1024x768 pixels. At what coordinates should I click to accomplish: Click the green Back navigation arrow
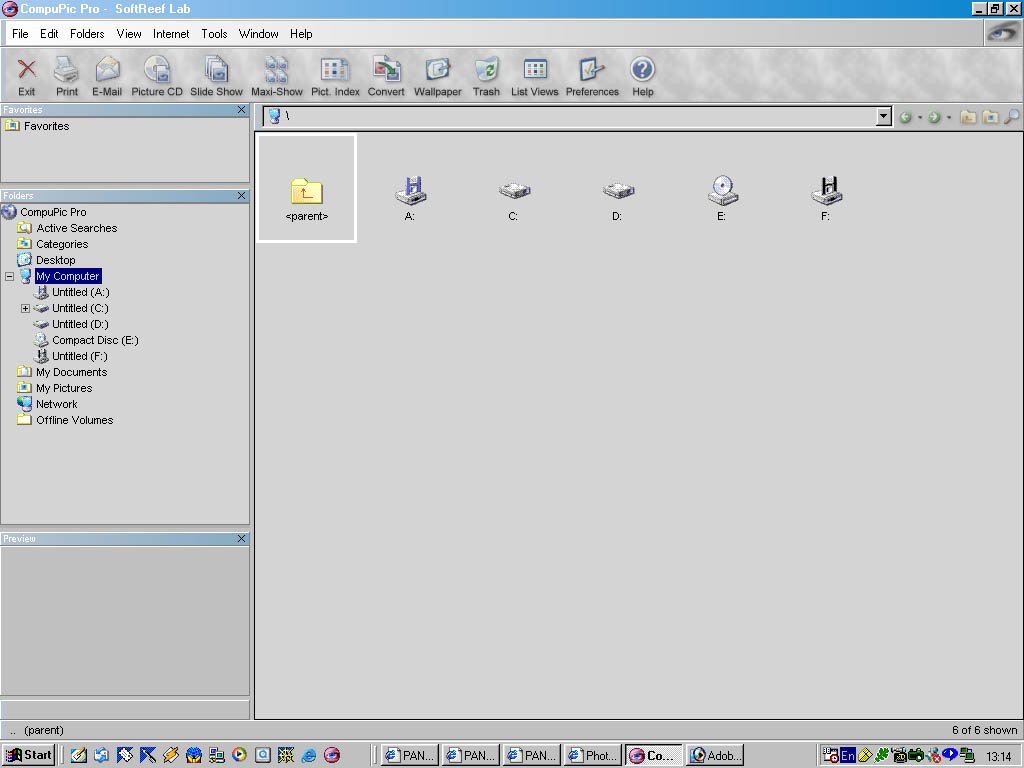(905, 117)
